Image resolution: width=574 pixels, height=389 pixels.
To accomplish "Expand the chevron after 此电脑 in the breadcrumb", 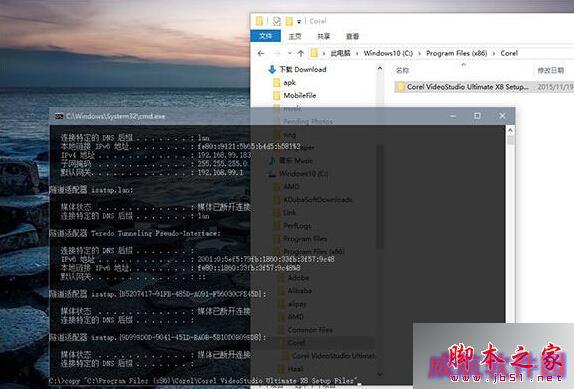I will (x=357, y=53).
